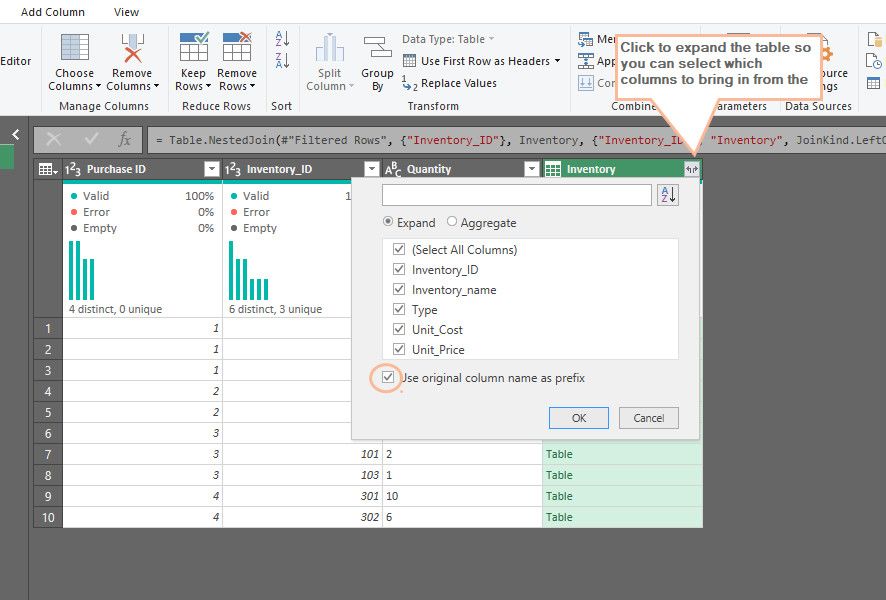Uncheck the Inventory_name checkbox
Image resolution: width=886 pixels, height=600 pixels.
[x=399, y=289]
